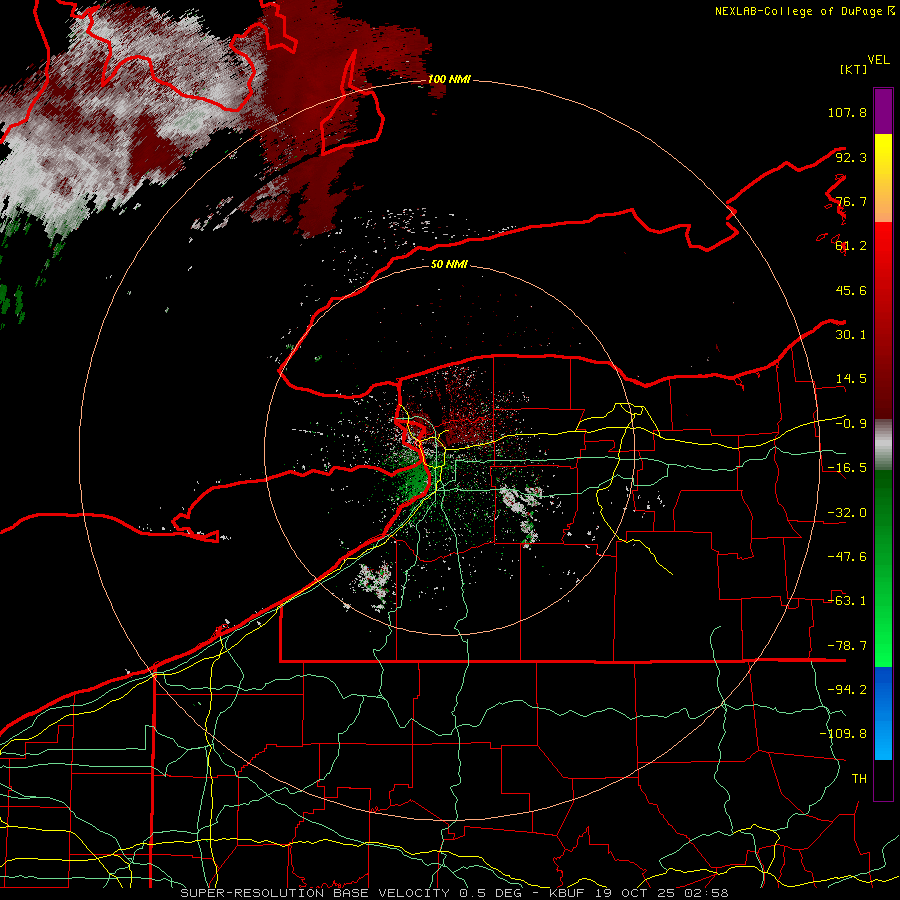Click the 61.2 legend value
The image size is (900, 900).
[851, 246]
